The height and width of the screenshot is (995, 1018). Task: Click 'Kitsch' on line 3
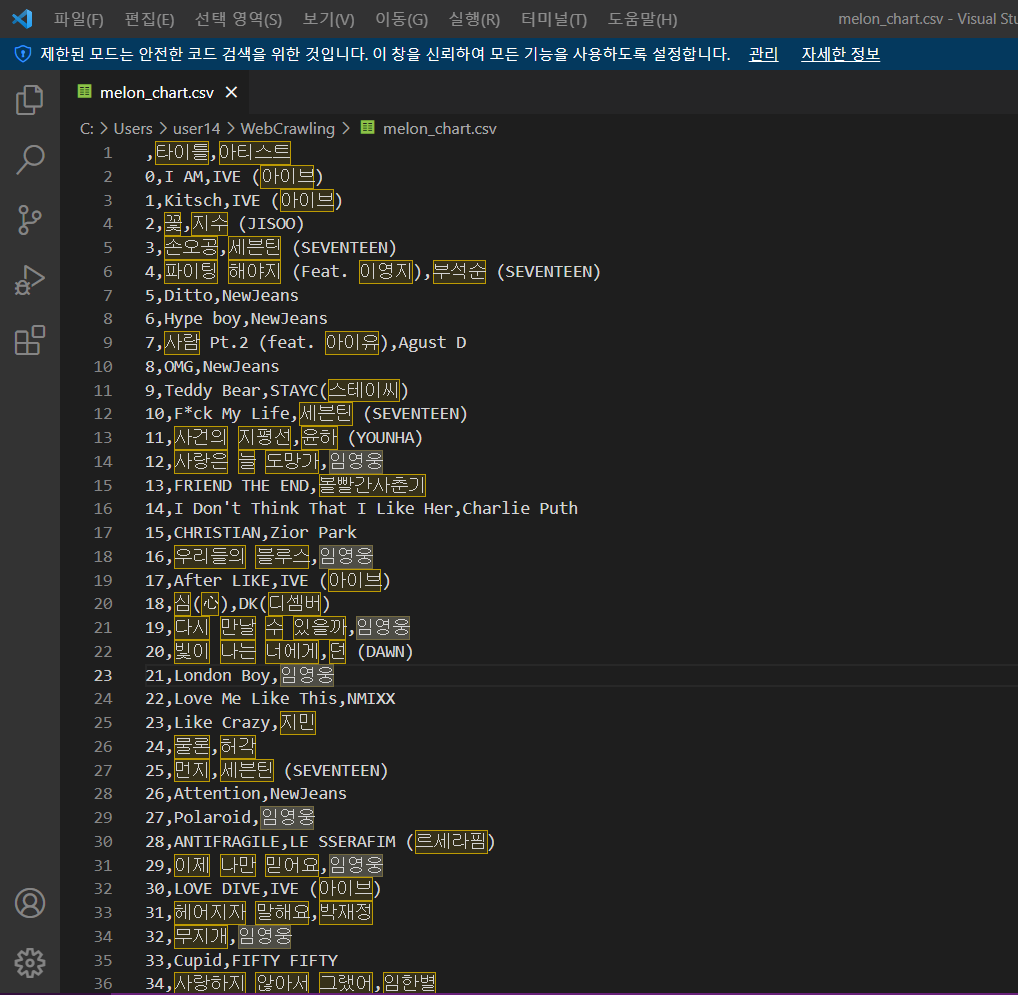[193, 201]
